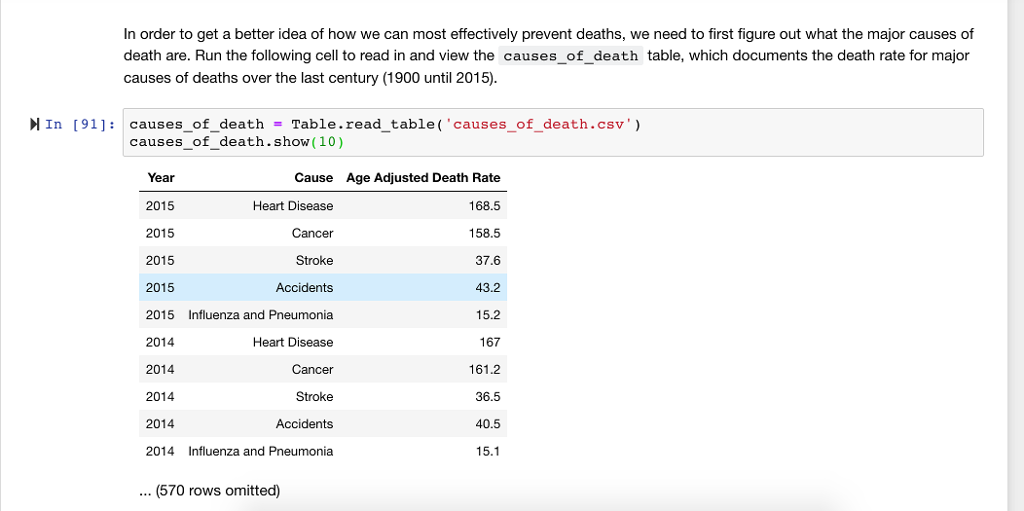Select the highlighted 2015 Accidents cause cell
This screenshot has width=1024, height=511.
304,288
